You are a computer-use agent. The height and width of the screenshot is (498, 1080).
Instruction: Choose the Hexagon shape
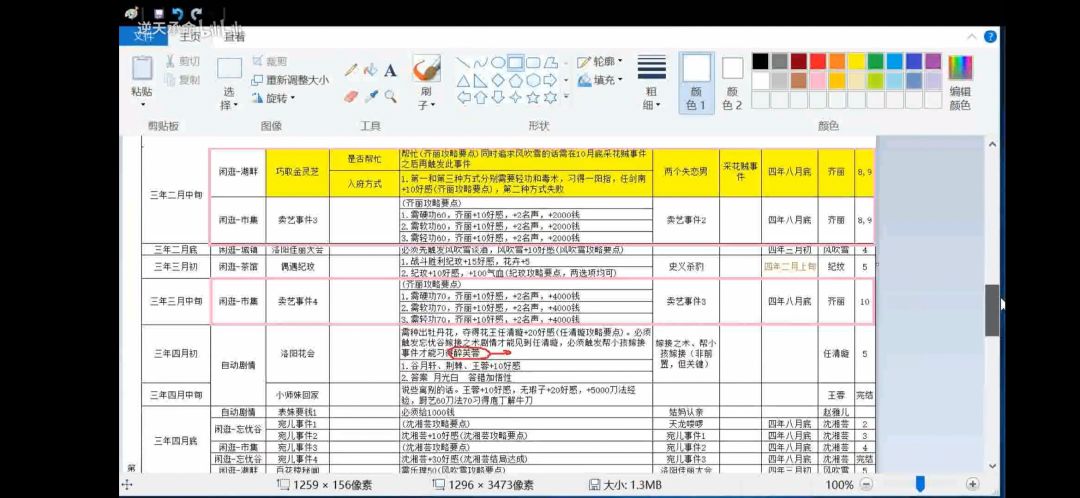point(532,81)
